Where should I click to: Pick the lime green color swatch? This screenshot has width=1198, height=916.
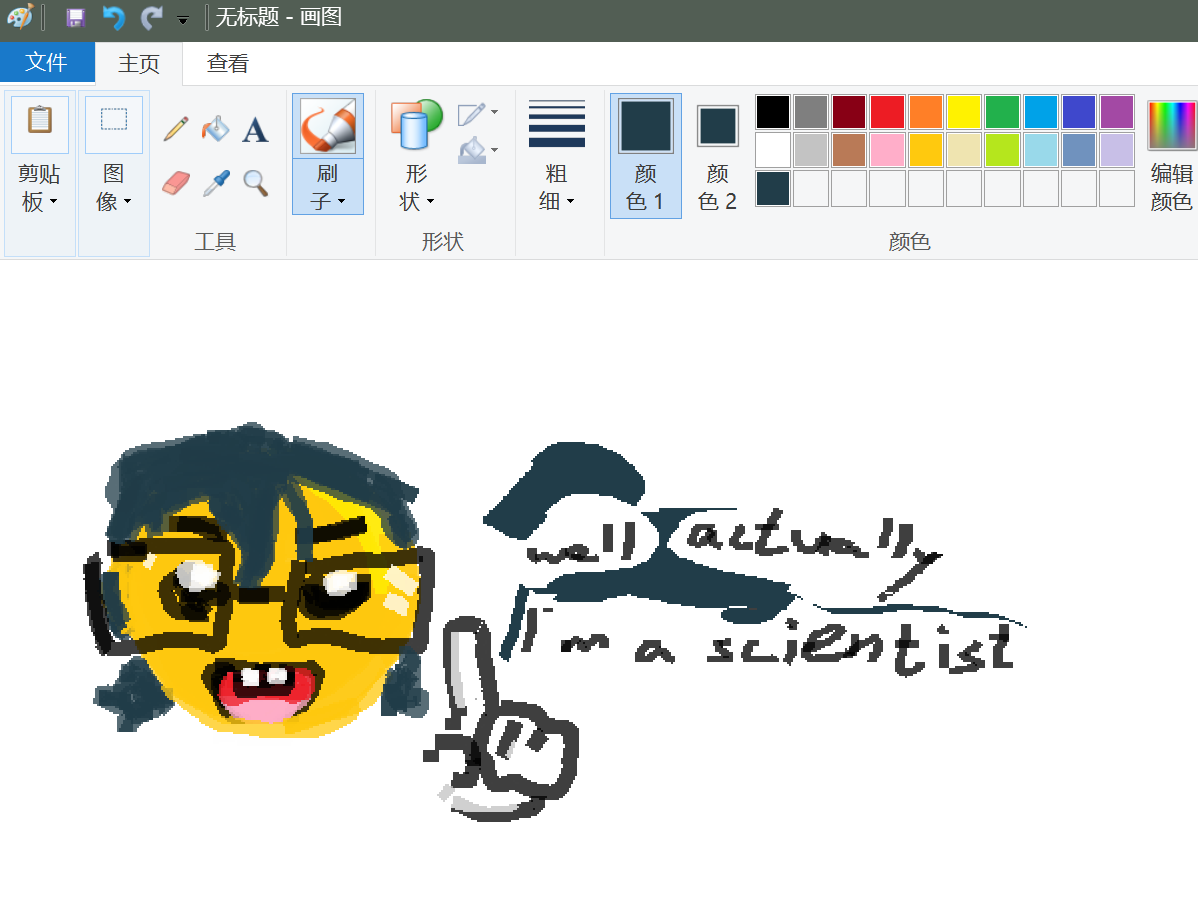(x=1002, y=151)
